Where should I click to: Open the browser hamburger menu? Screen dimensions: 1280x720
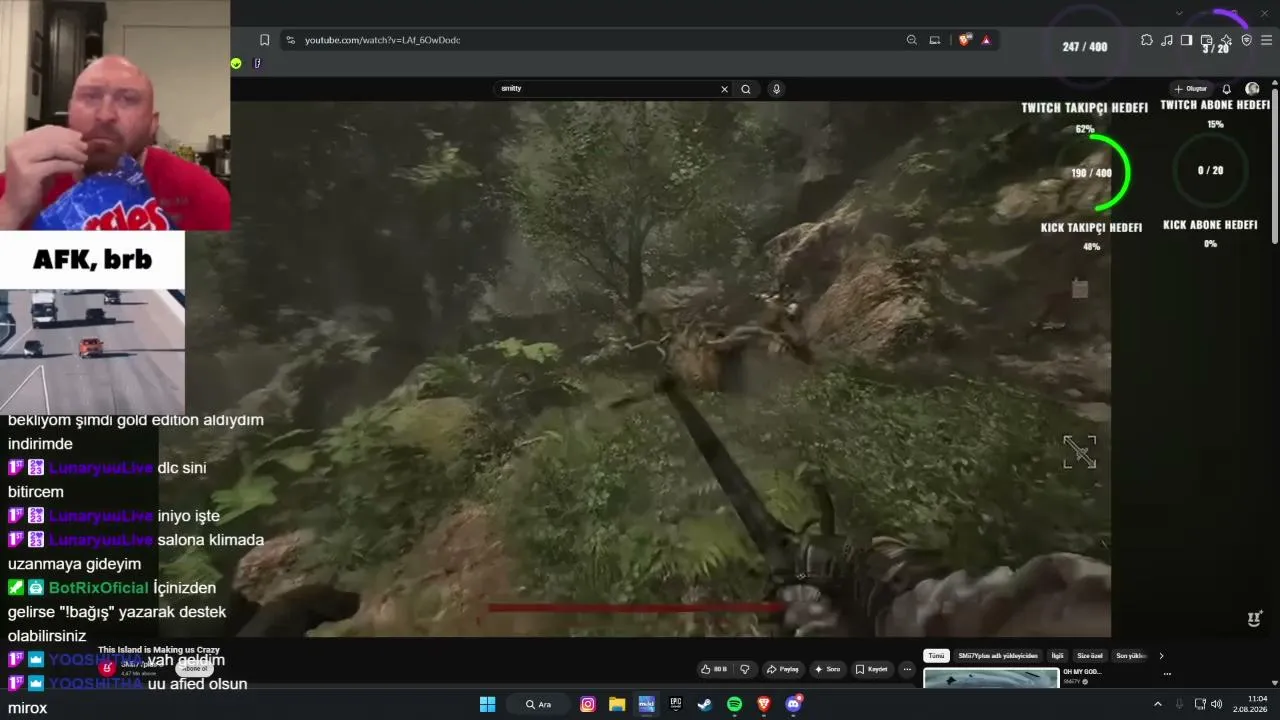(x=1267, y=40)
